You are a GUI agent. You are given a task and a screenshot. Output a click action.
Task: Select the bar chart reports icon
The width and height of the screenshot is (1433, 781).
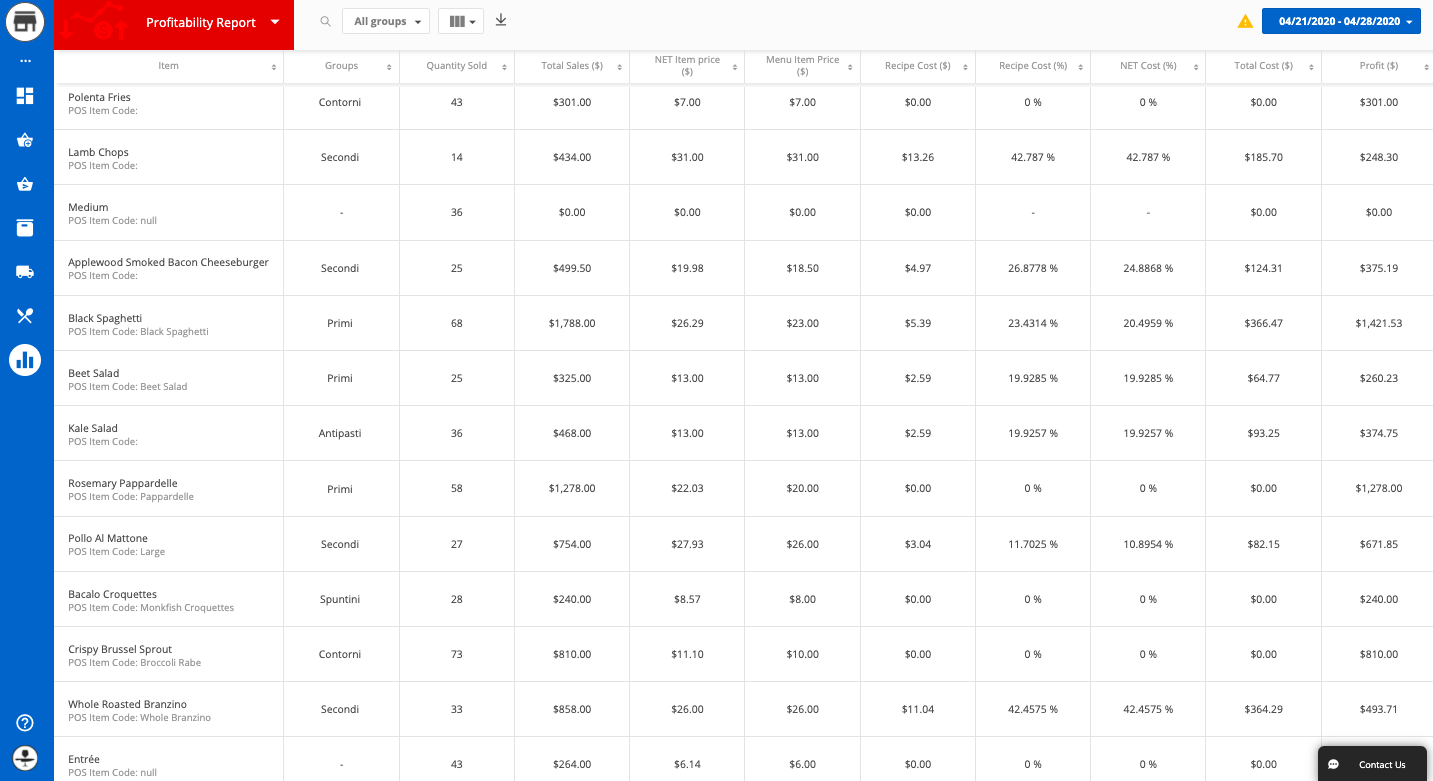pyautogui.click(x=25, y=360)
